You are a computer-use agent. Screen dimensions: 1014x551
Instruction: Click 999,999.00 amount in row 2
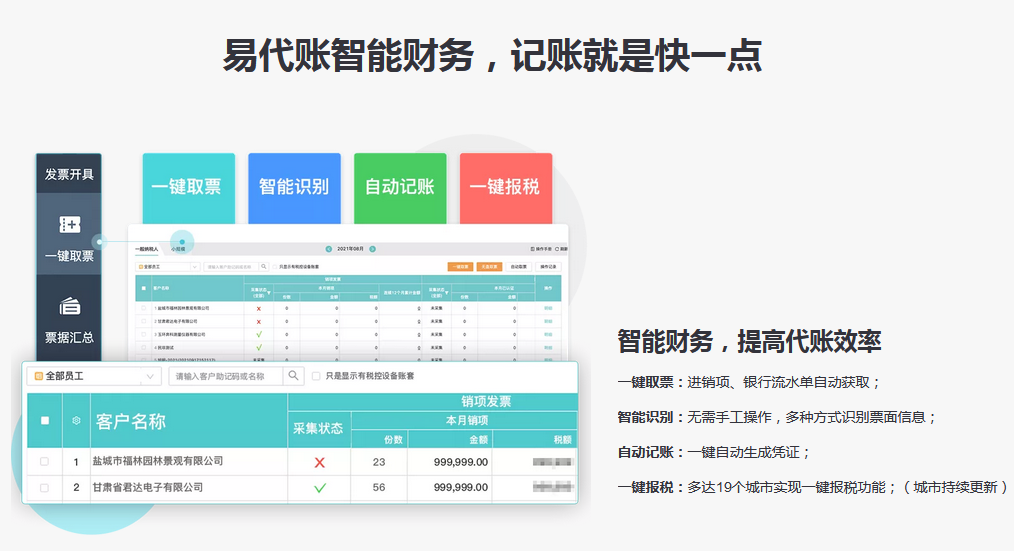pos(461,488)
